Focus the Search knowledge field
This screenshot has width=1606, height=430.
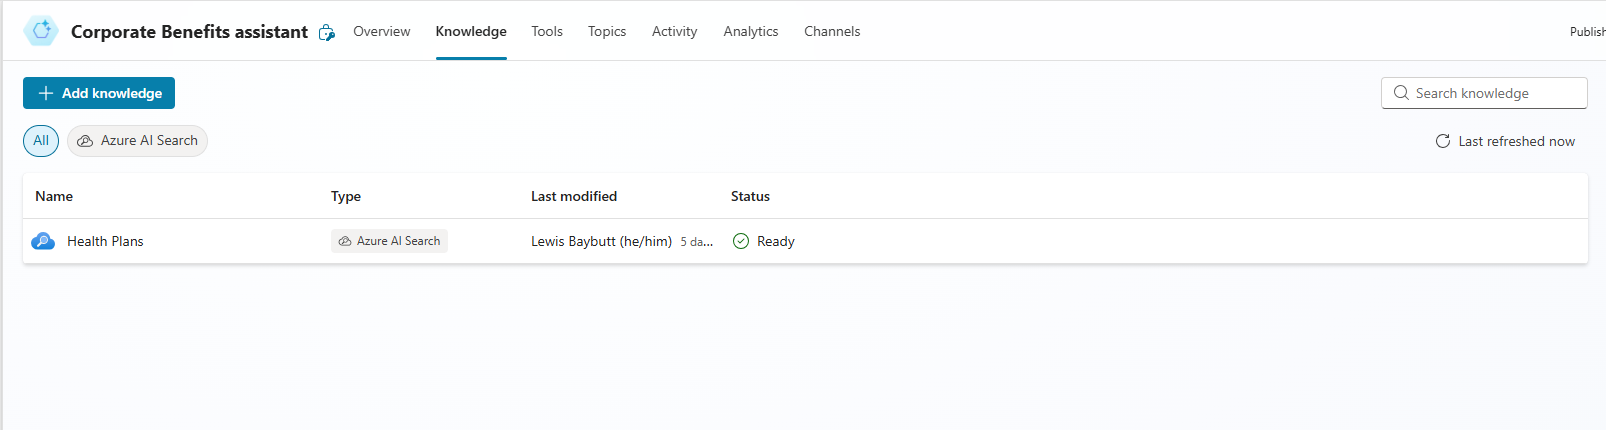[1484, 93]
